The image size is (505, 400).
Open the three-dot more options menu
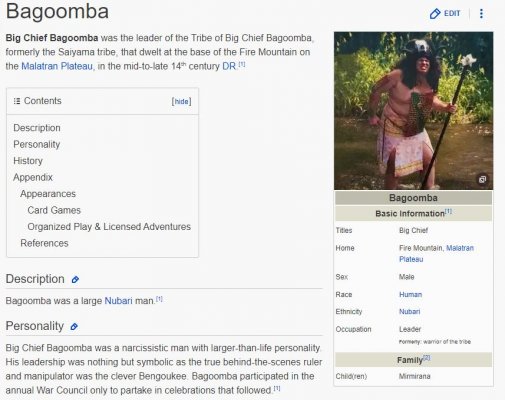click(x=481, y=13)
